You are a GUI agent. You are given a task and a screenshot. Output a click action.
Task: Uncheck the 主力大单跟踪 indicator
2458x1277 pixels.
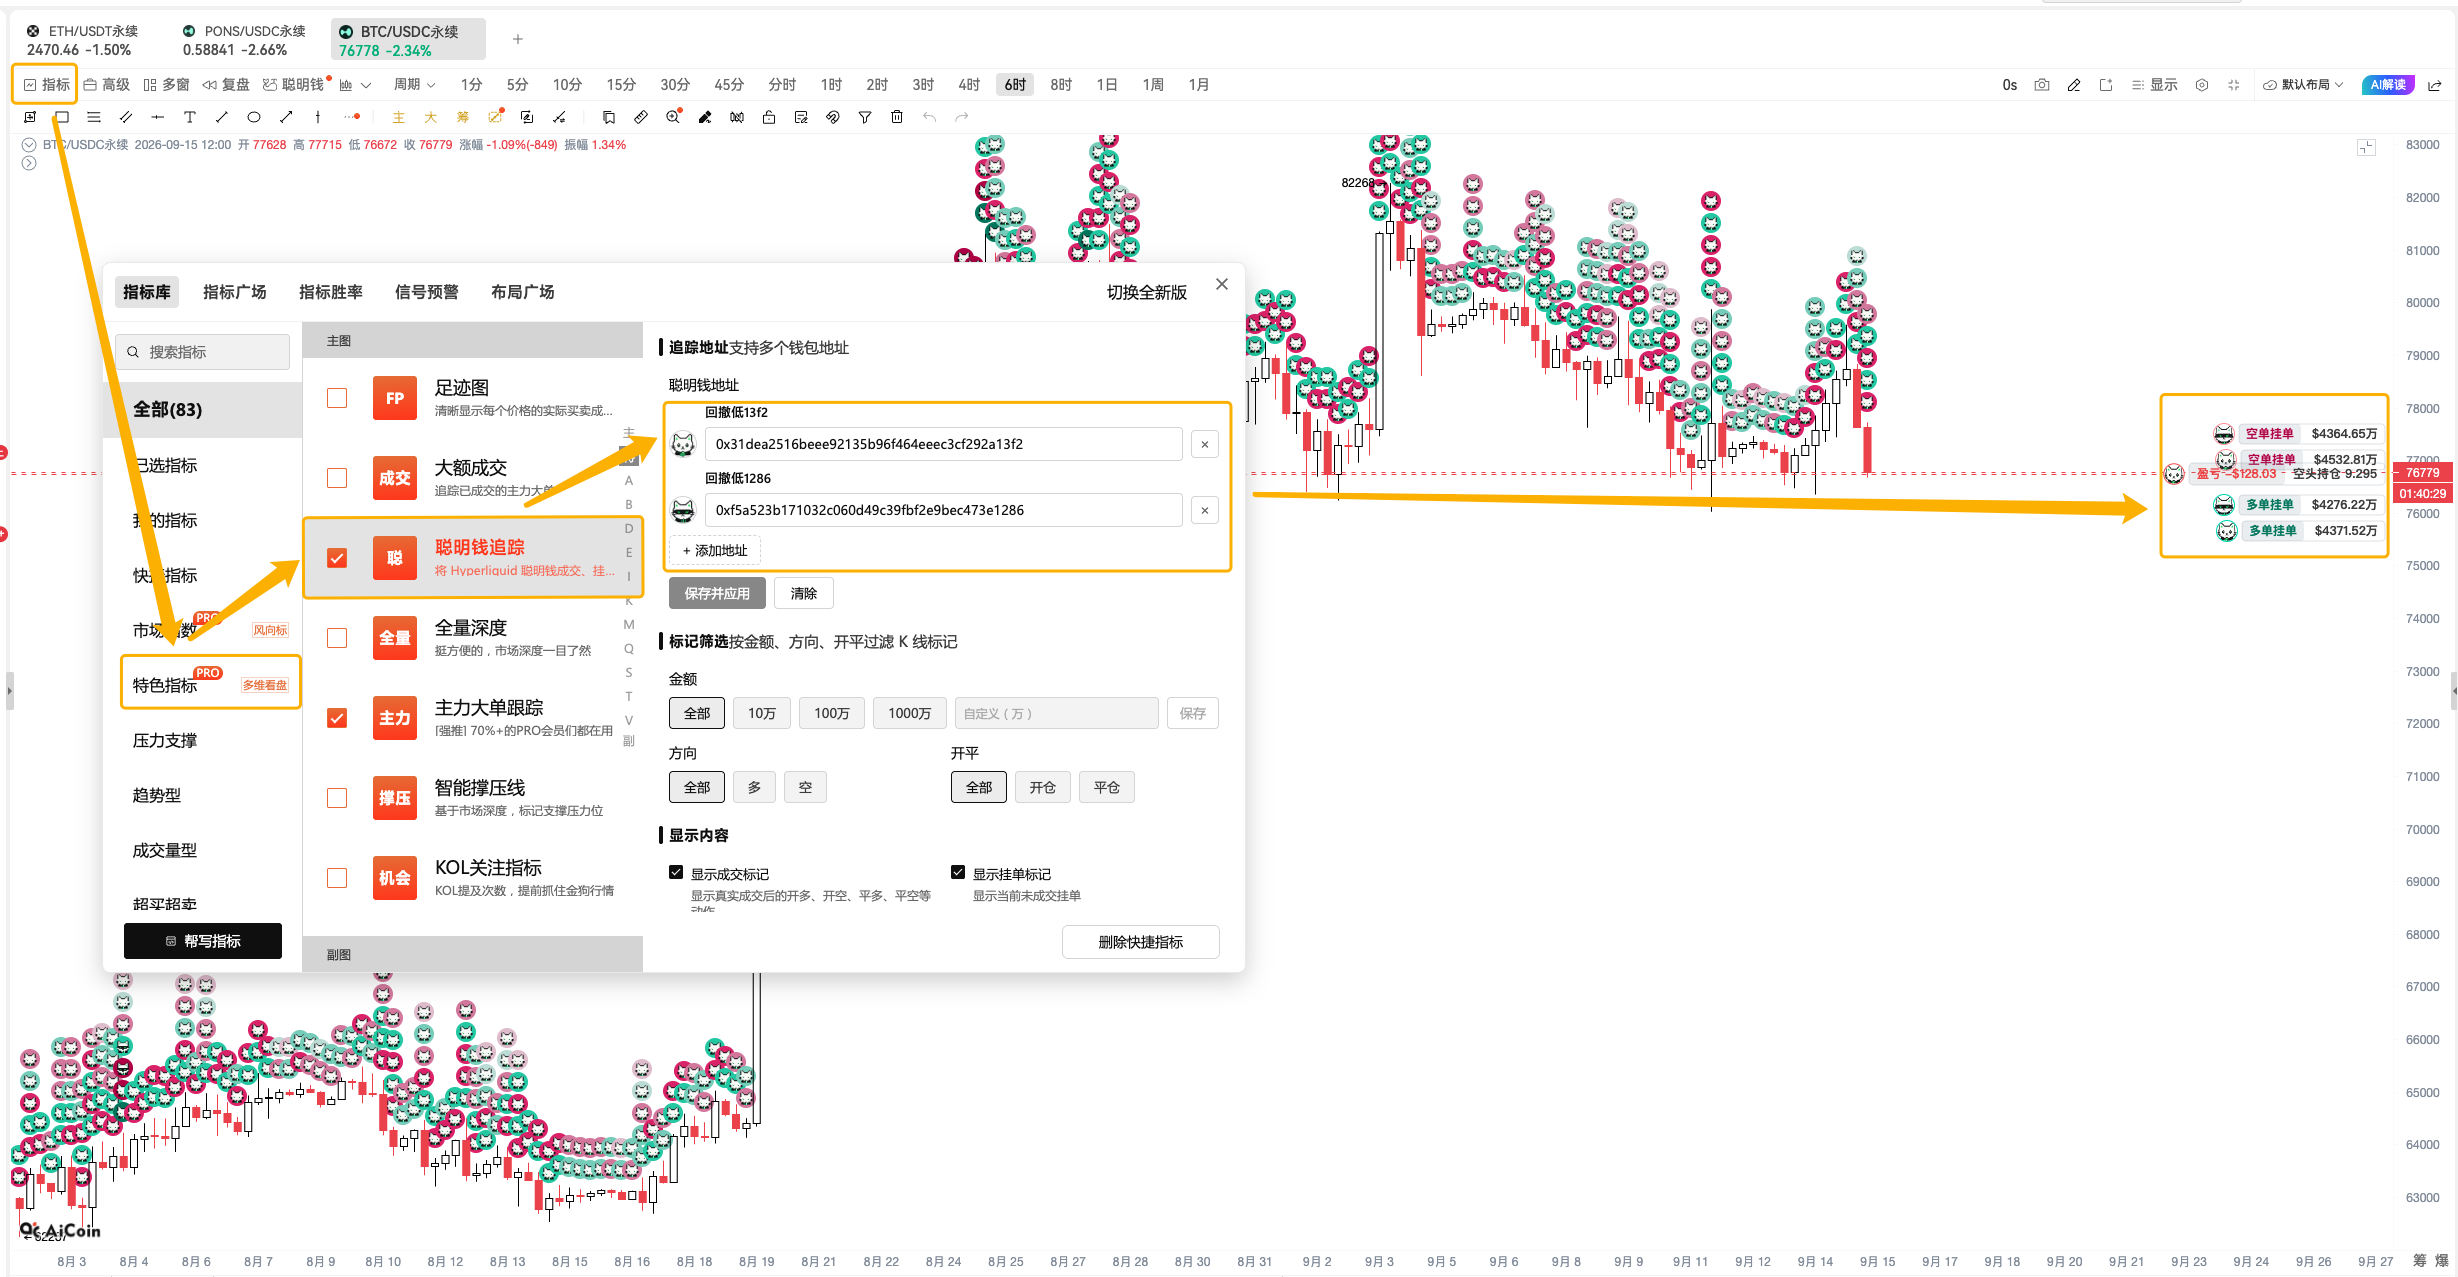tap(337, 718)
